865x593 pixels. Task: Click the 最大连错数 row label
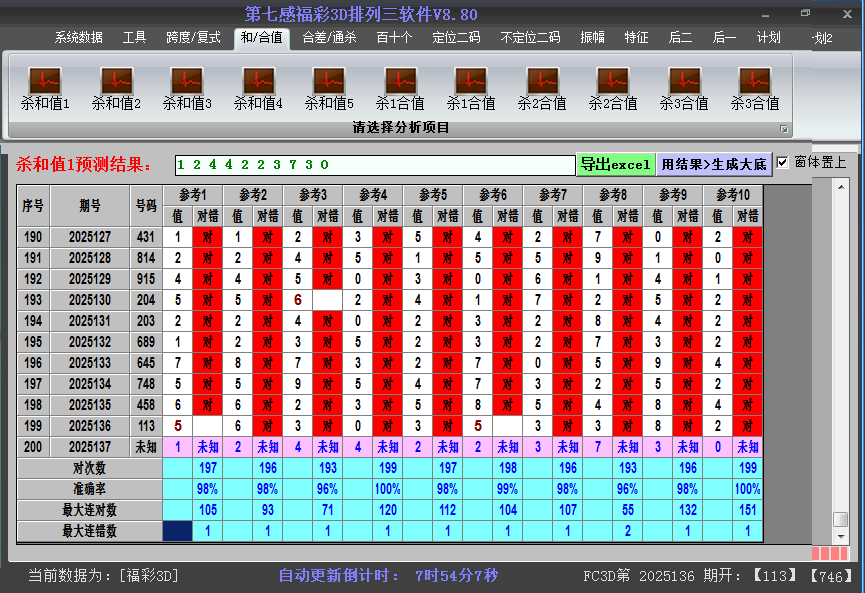tap(89, 531)
